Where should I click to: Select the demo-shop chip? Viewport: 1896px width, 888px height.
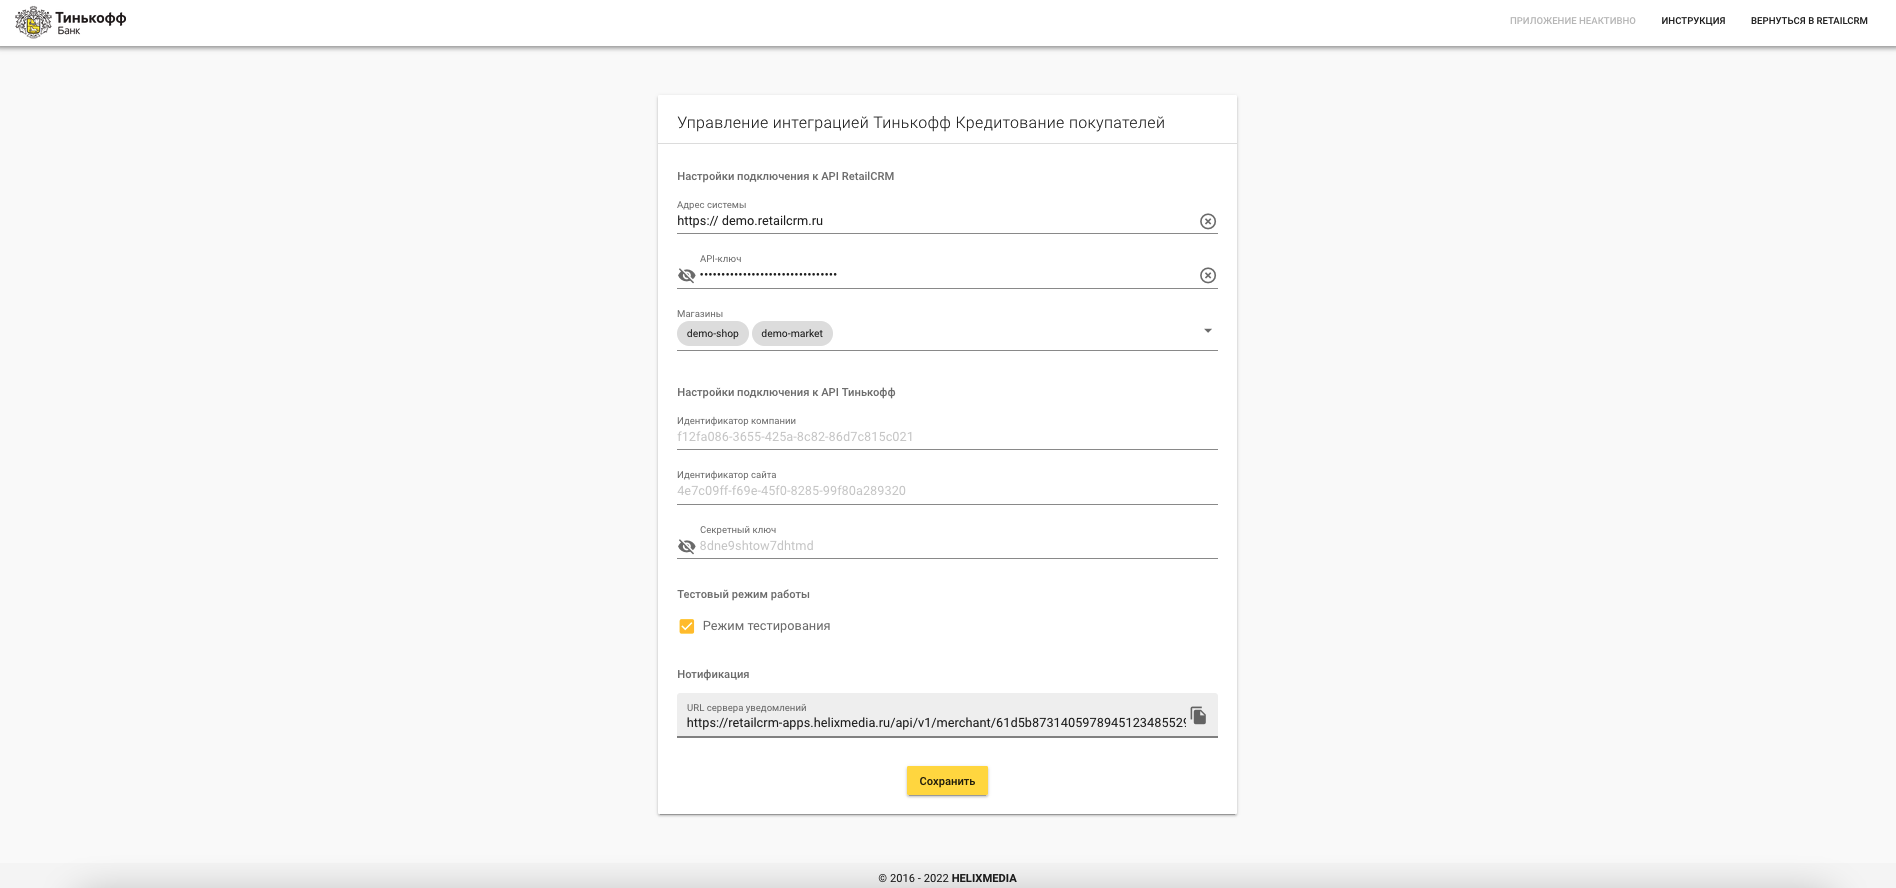click(713, 334)
